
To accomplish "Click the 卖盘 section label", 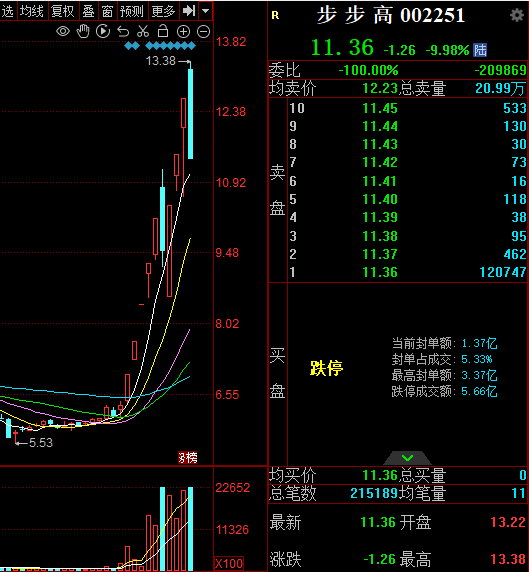I will [277, 190].
